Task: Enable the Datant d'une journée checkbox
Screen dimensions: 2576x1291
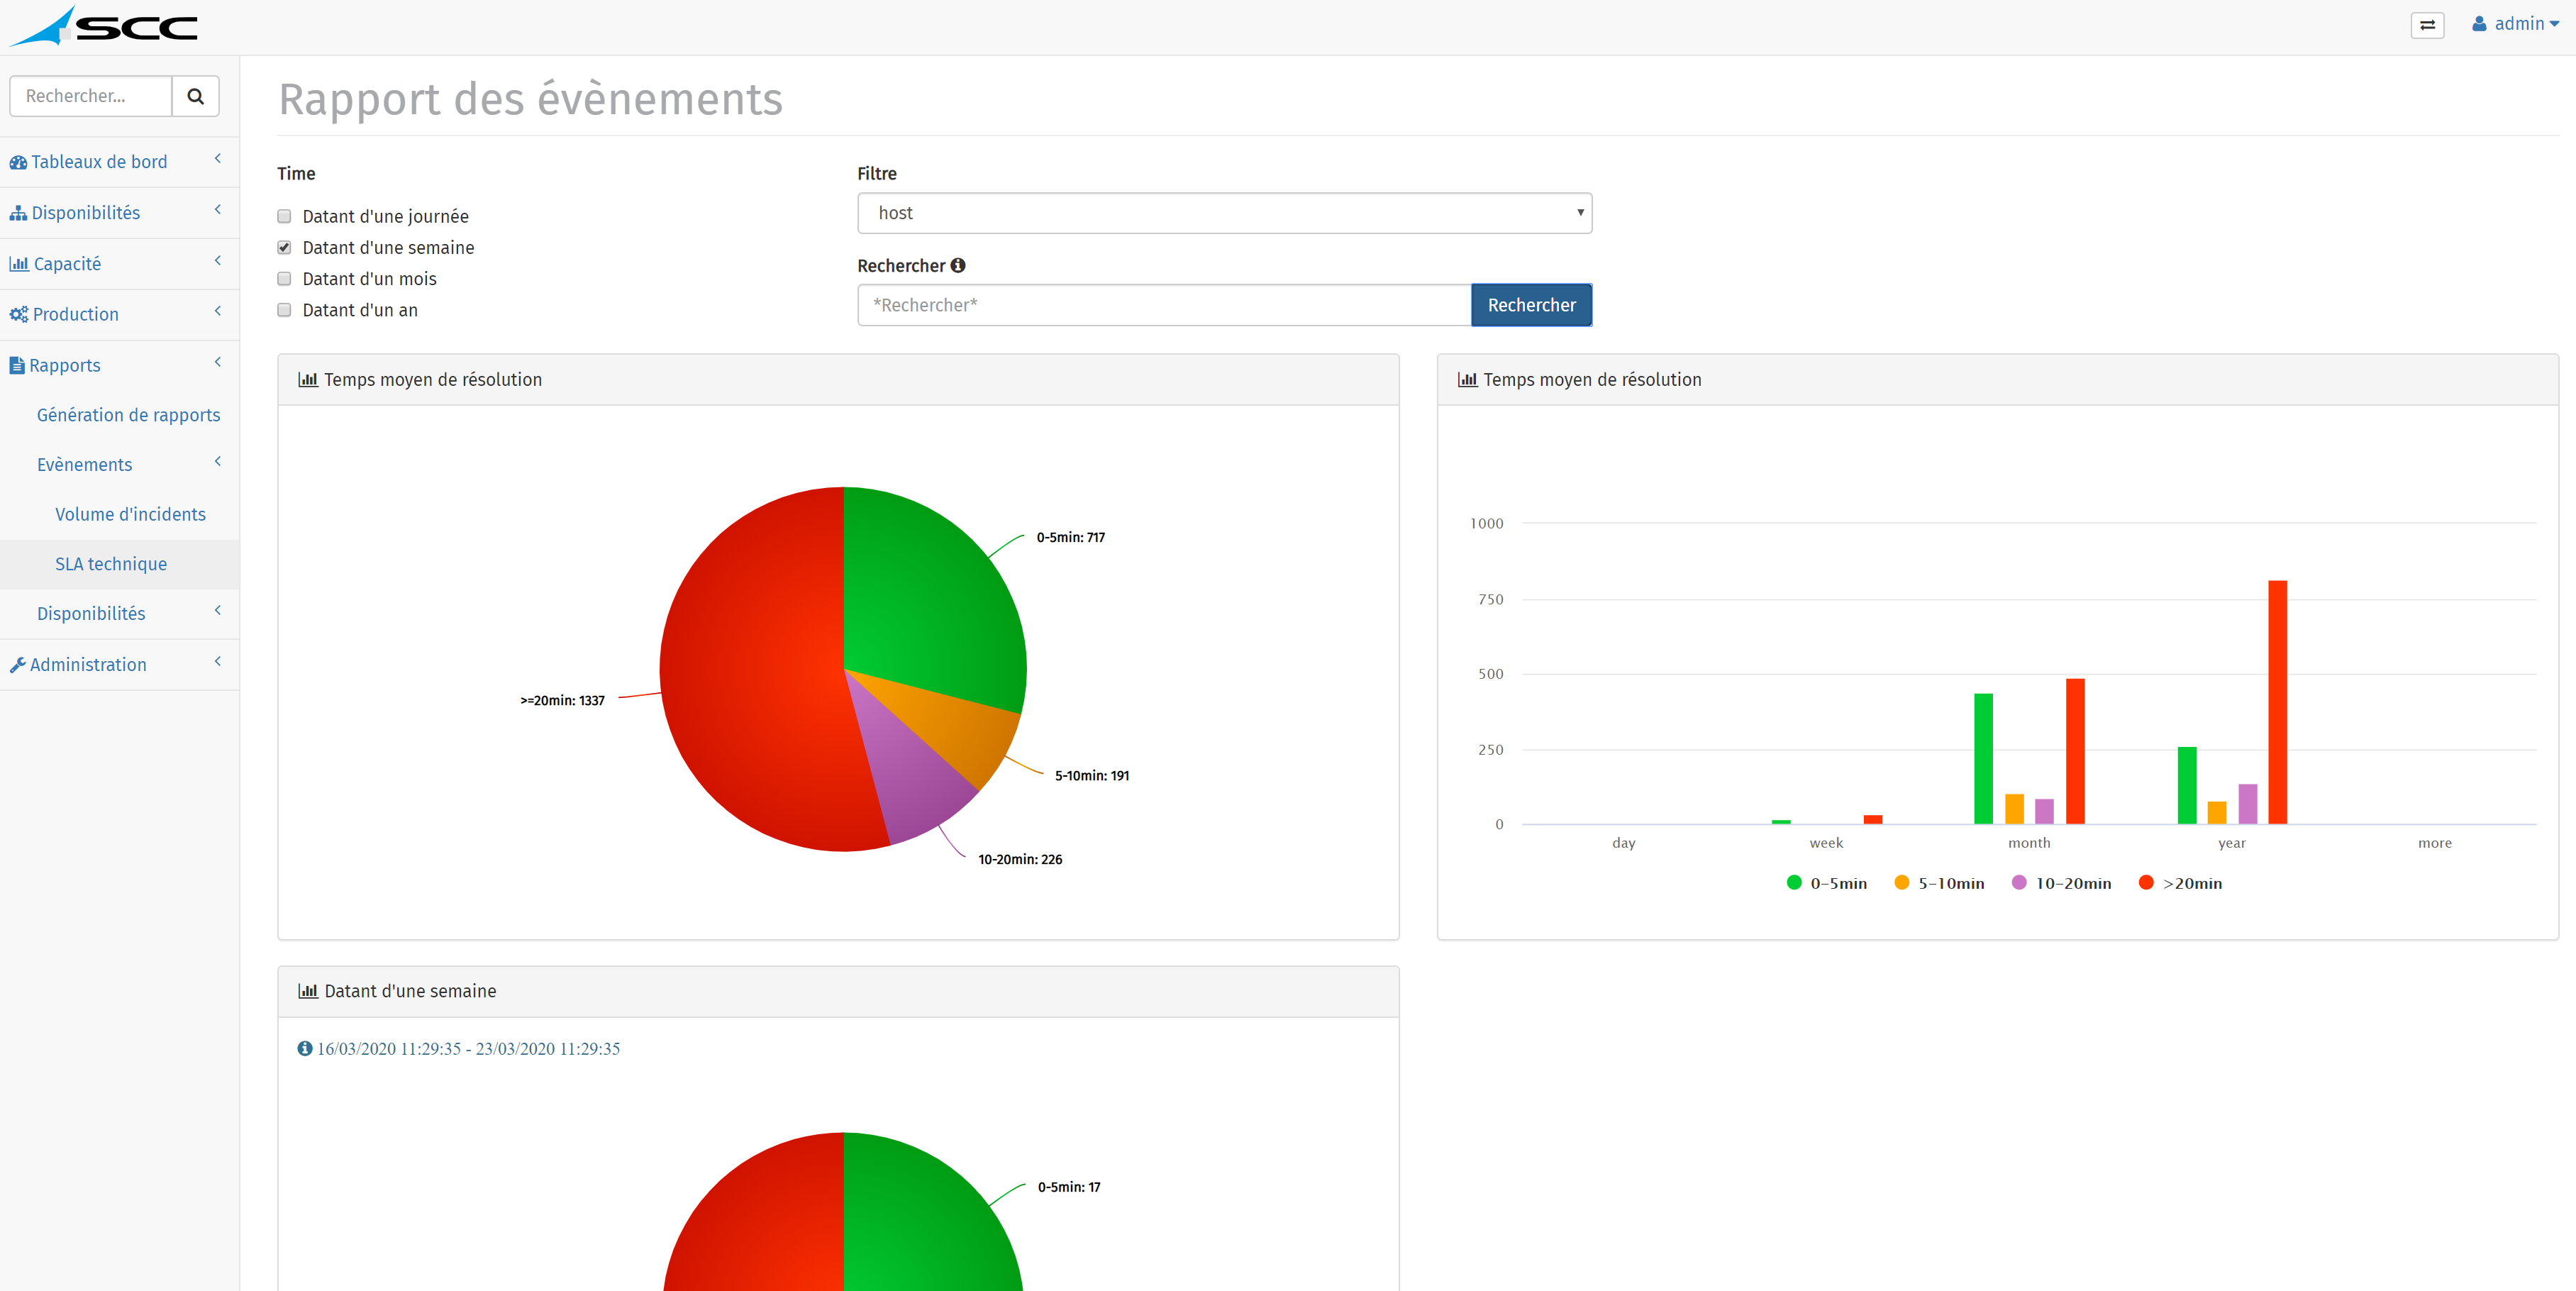Action: click(x=284, y=217)
